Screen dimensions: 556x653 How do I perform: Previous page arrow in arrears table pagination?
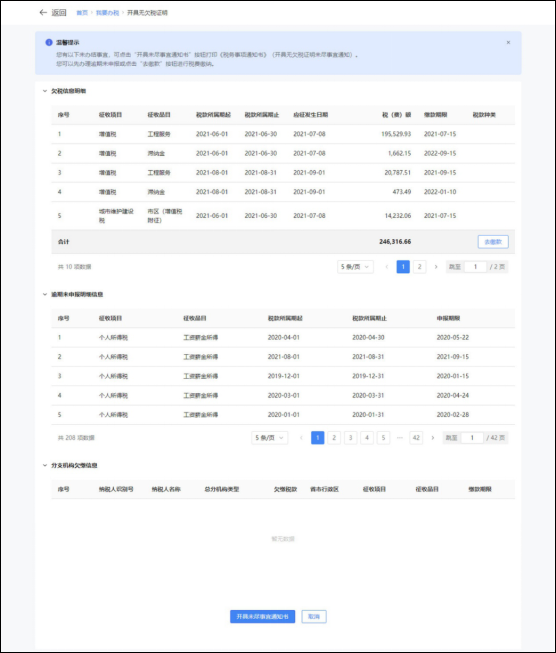point(387,267)
